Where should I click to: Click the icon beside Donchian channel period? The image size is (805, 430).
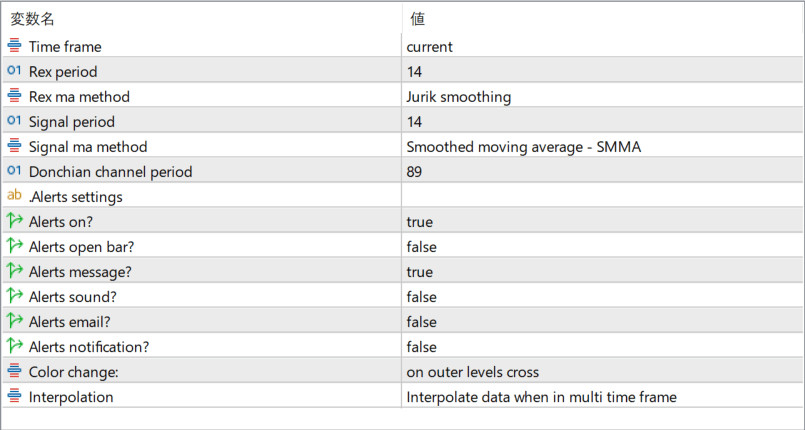[14, 171]
